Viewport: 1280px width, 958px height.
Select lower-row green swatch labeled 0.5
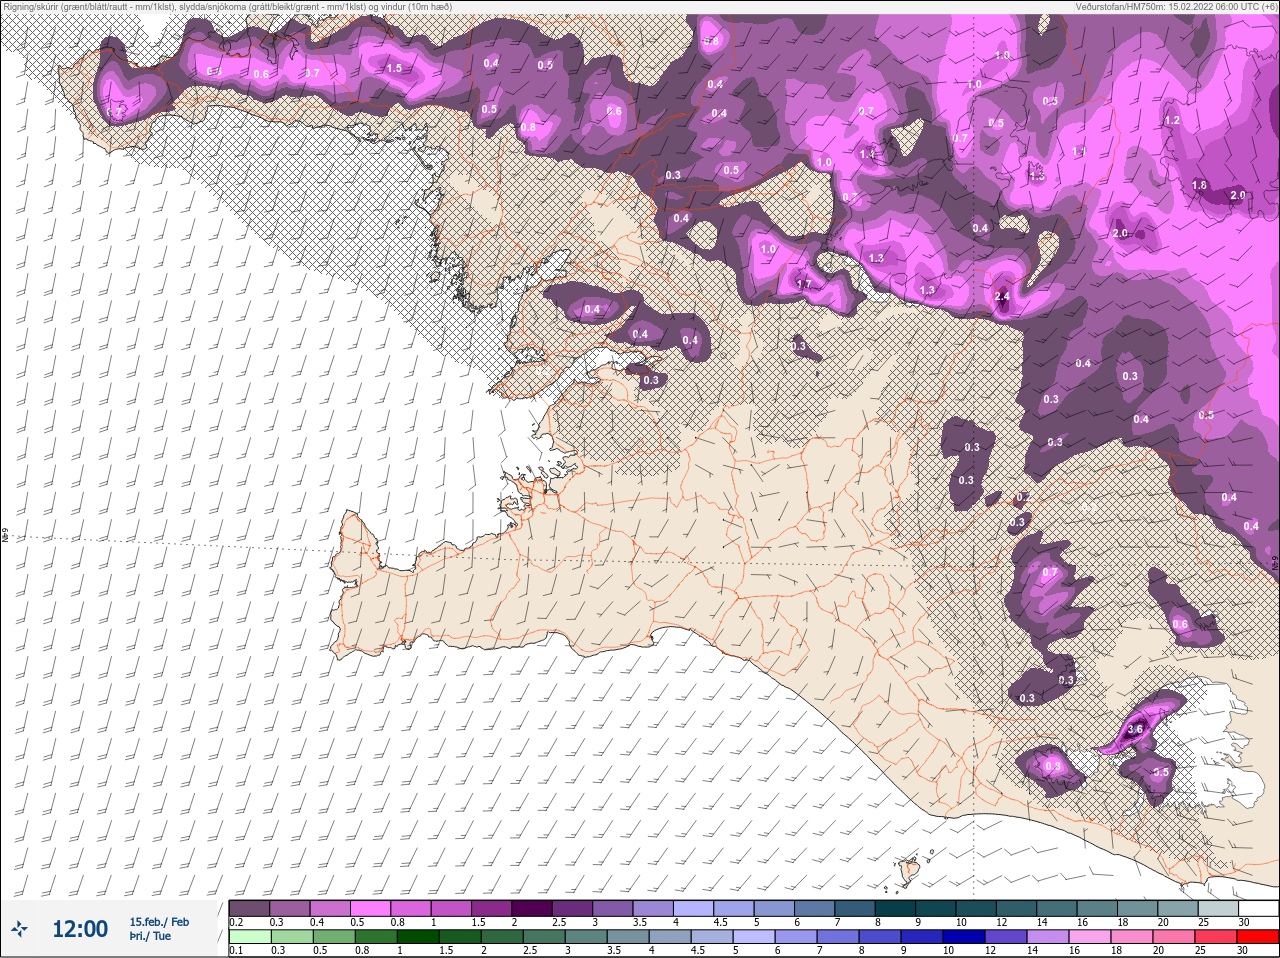(334, 937)
